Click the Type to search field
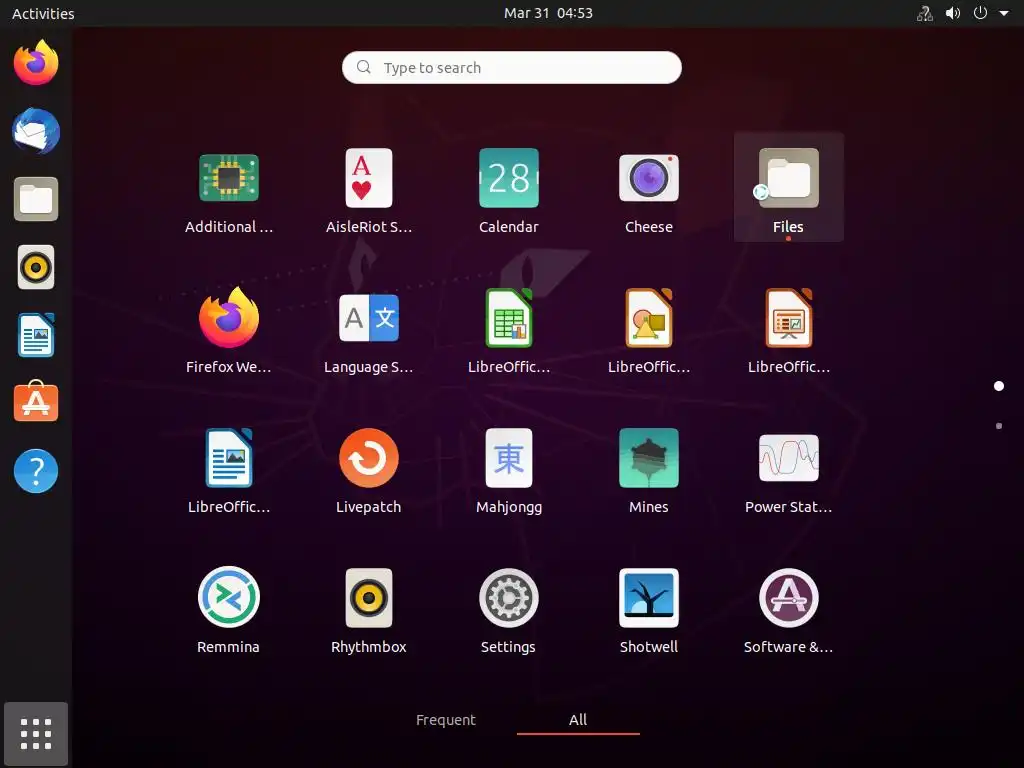This screenshot has width=1024, height=768. [512, 67]
